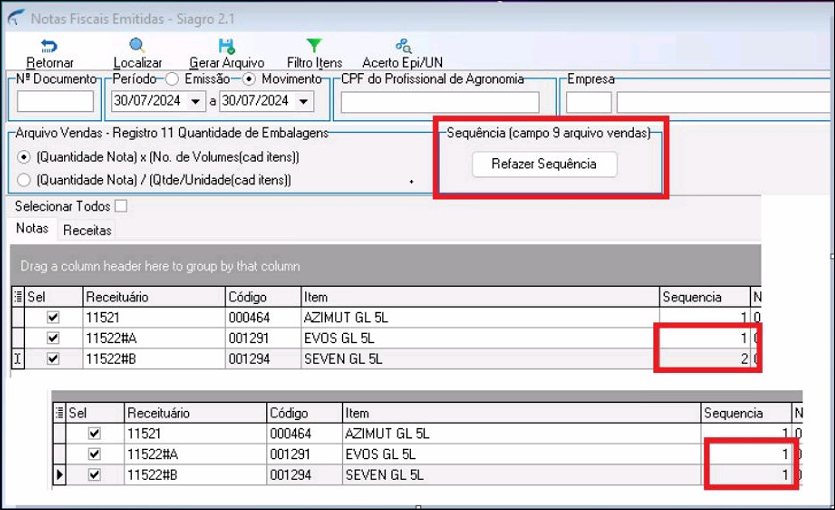The width and height of the screenshot is (835, 510).
Task: Select SEVEN GL 5L in lower grid
Action: click(x=521, y=474)
